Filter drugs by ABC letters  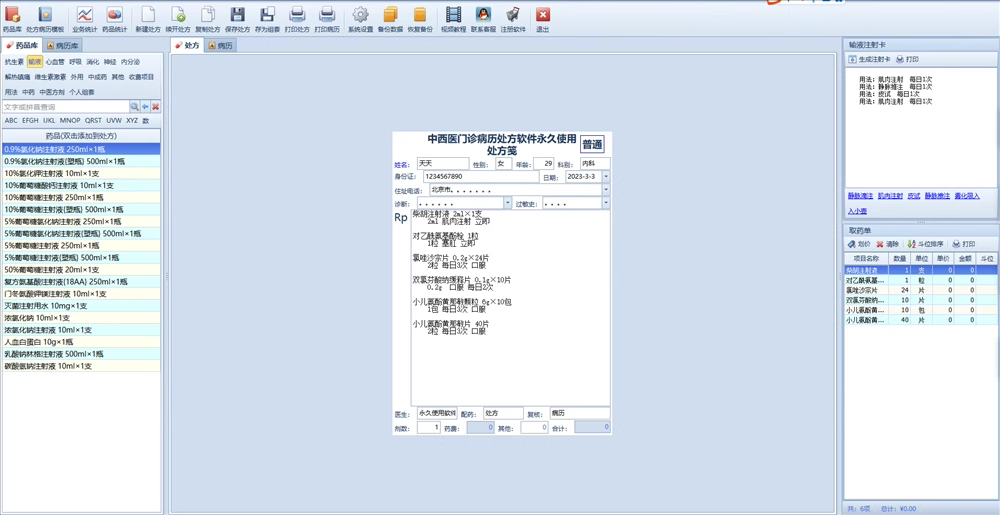(x=11, y=120)
